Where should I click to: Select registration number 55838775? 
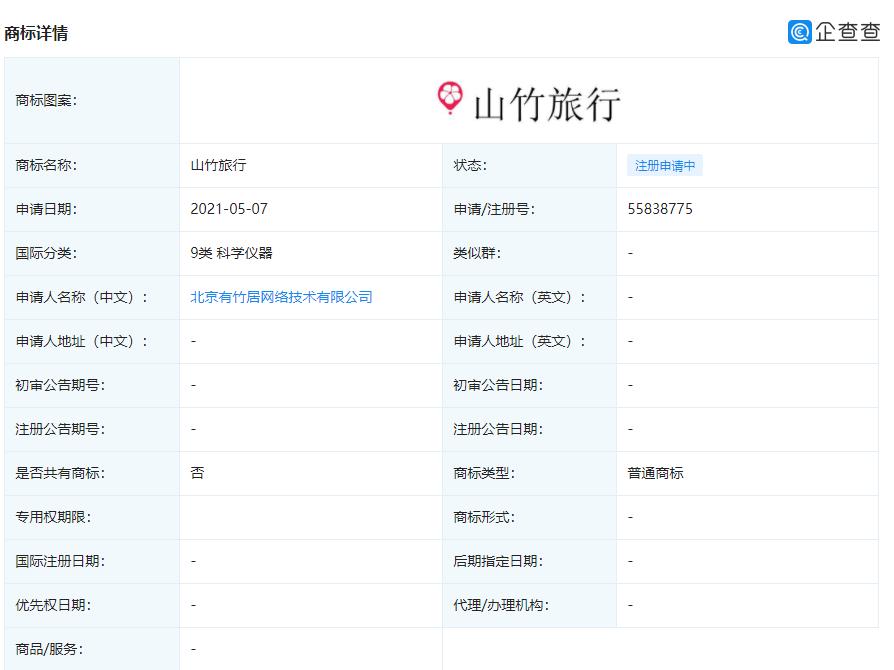(x=660, y=209)
